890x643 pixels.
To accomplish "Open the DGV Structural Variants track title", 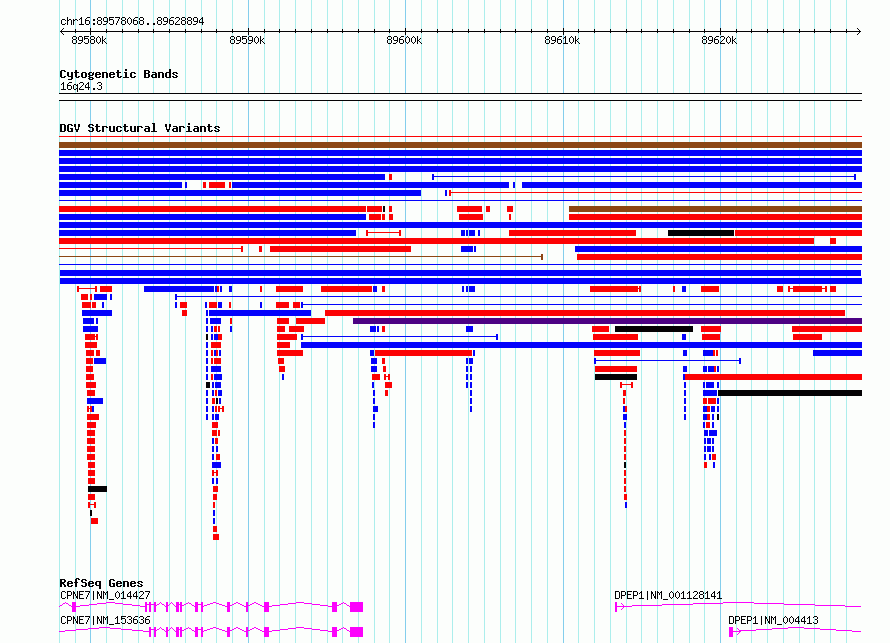I will click(140, 128).
